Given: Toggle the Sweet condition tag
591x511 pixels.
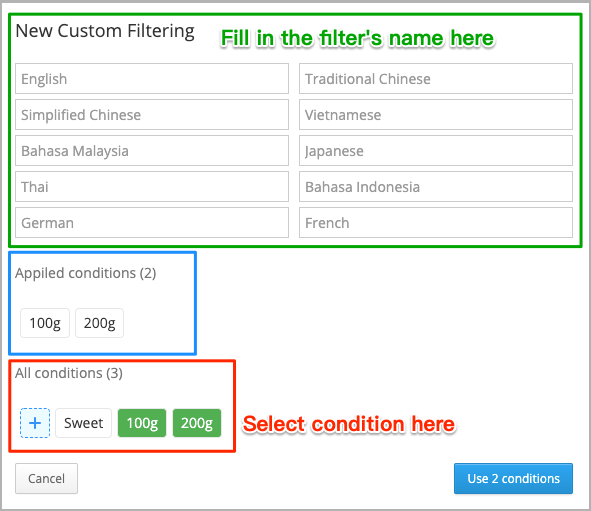Looking at the screenshot, I should coord(83,423).
